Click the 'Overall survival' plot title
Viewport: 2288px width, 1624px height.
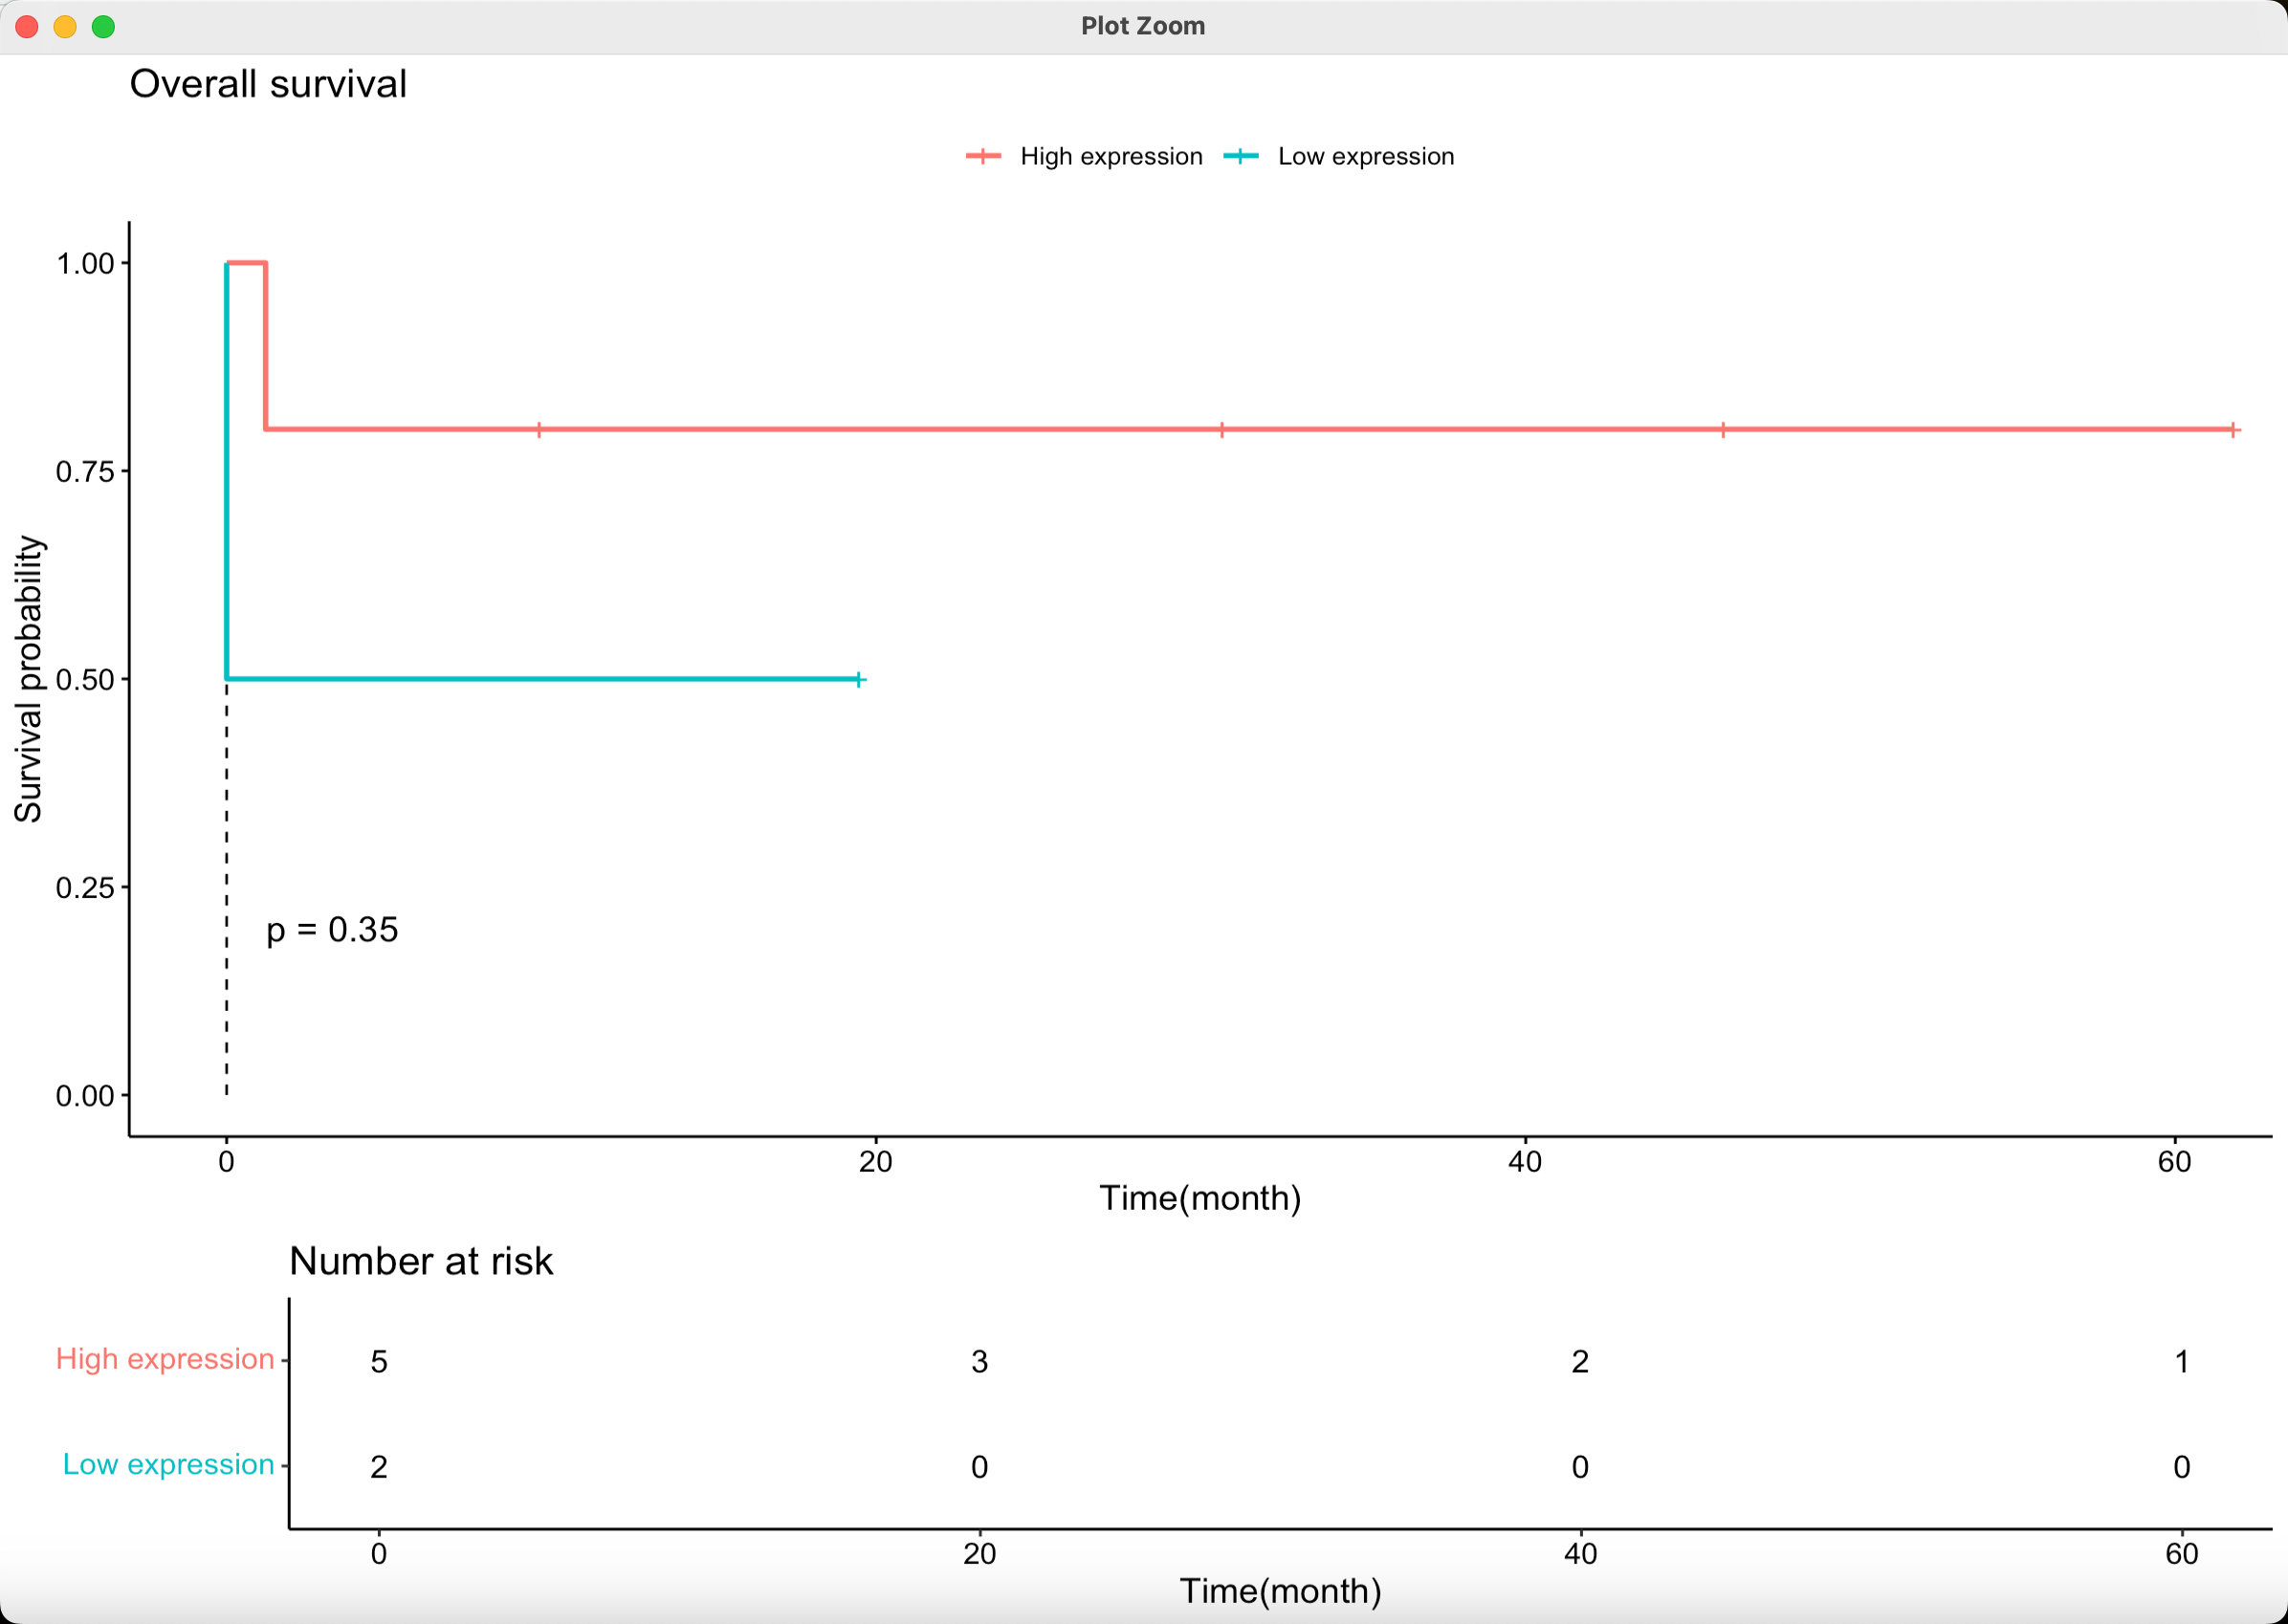click(x=268, y=84)
